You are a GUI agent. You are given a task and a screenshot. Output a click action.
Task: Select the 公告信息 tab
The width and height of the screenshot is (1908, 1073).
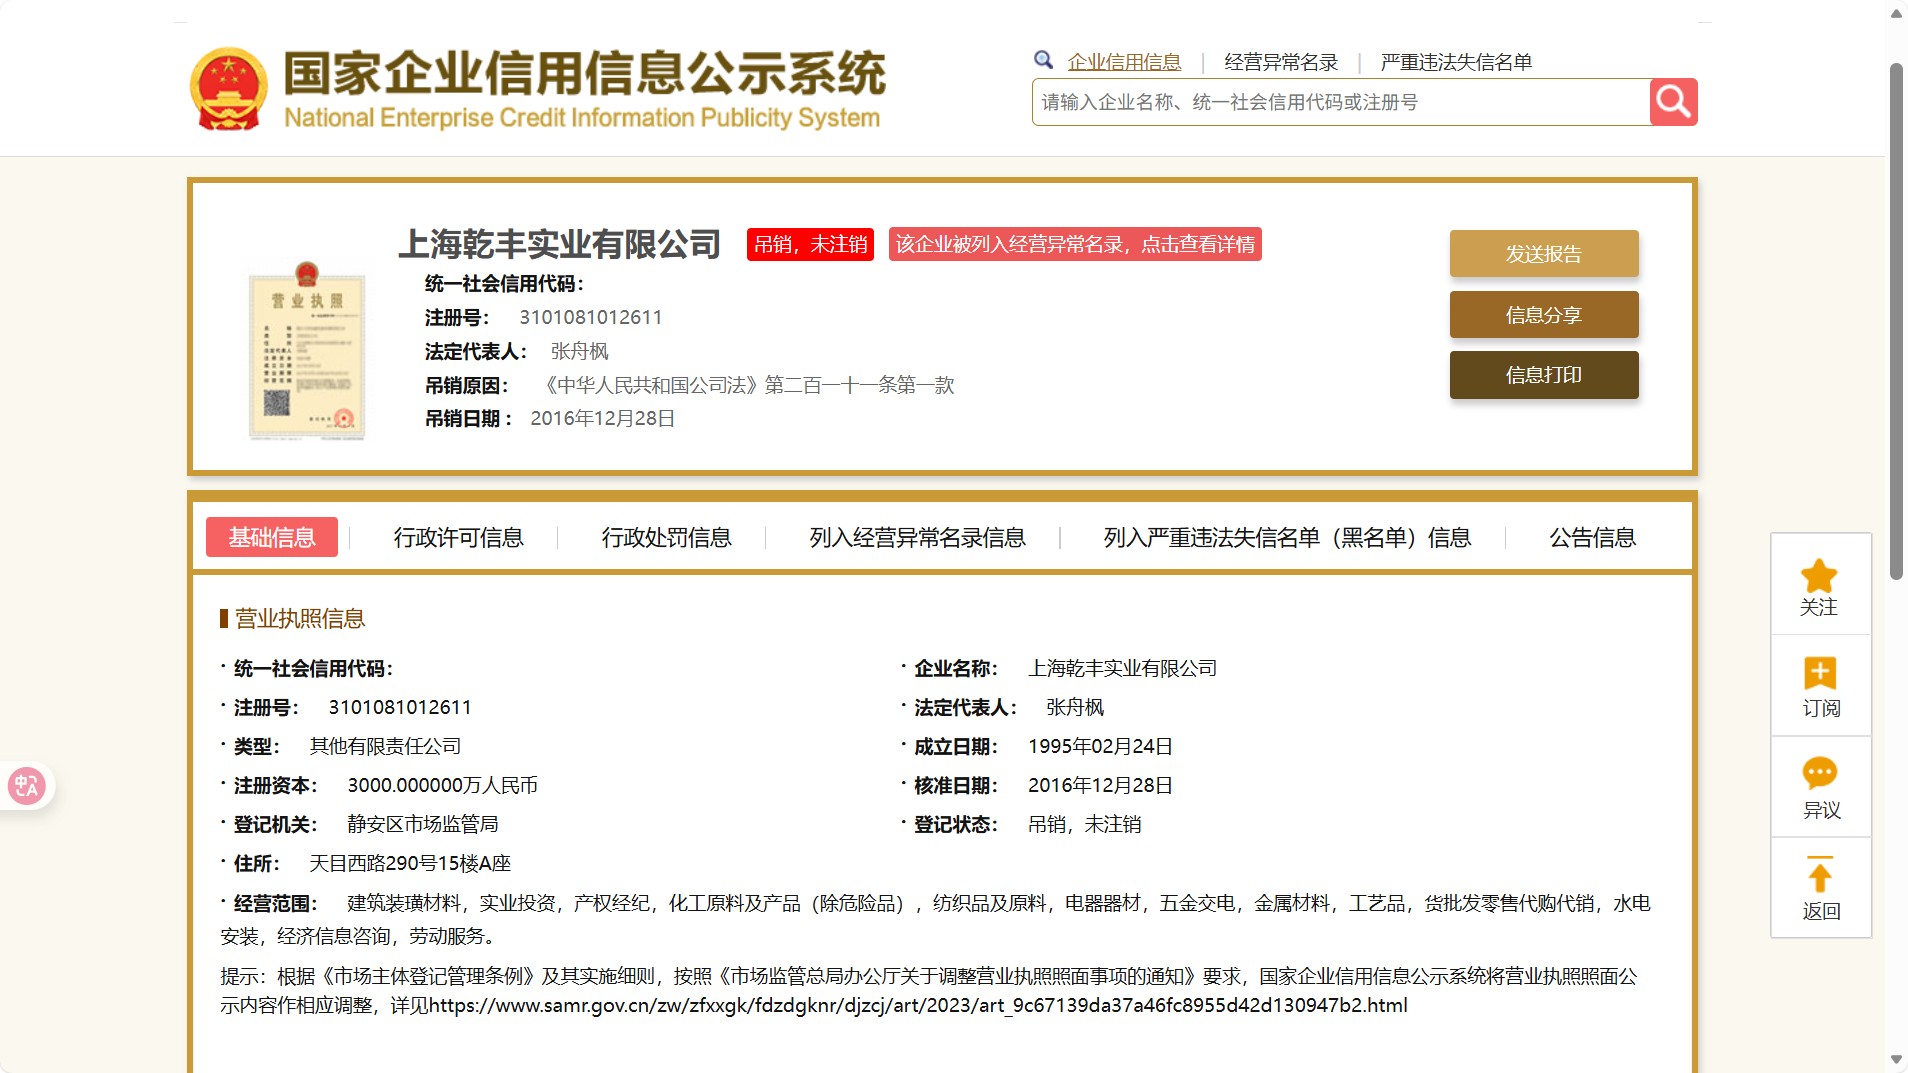[x=1592, y=538]
